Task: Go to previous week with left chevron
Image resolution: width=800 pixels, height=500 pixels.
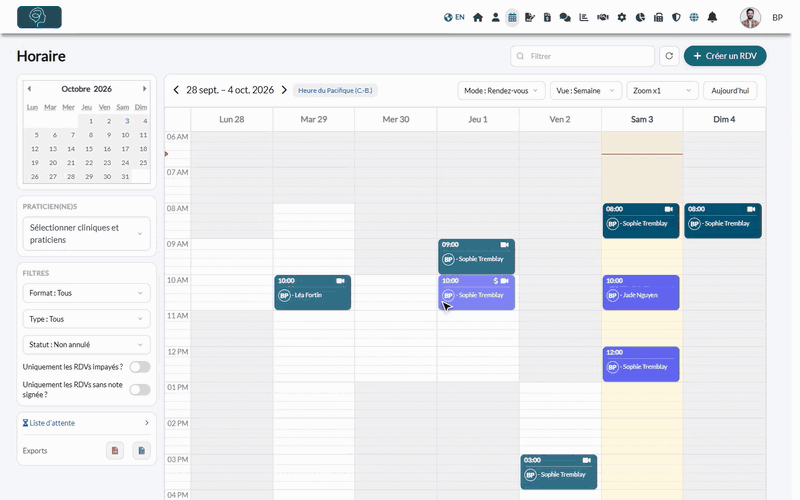Action: (x=176, y=90)
